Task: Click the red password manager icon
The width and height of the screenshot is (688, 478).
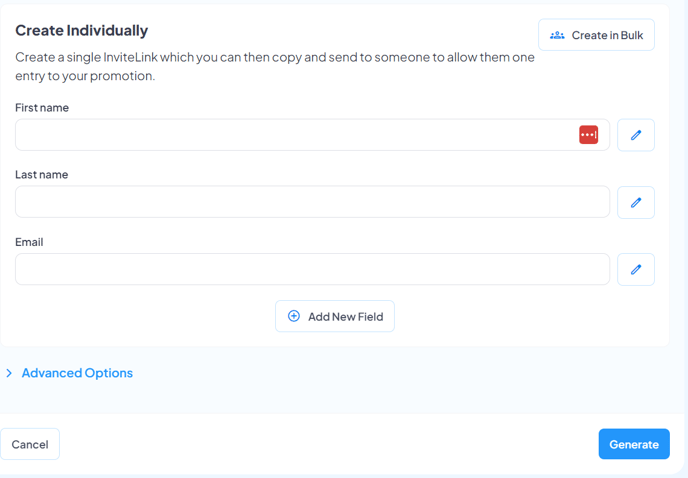Action: [588, 135]
